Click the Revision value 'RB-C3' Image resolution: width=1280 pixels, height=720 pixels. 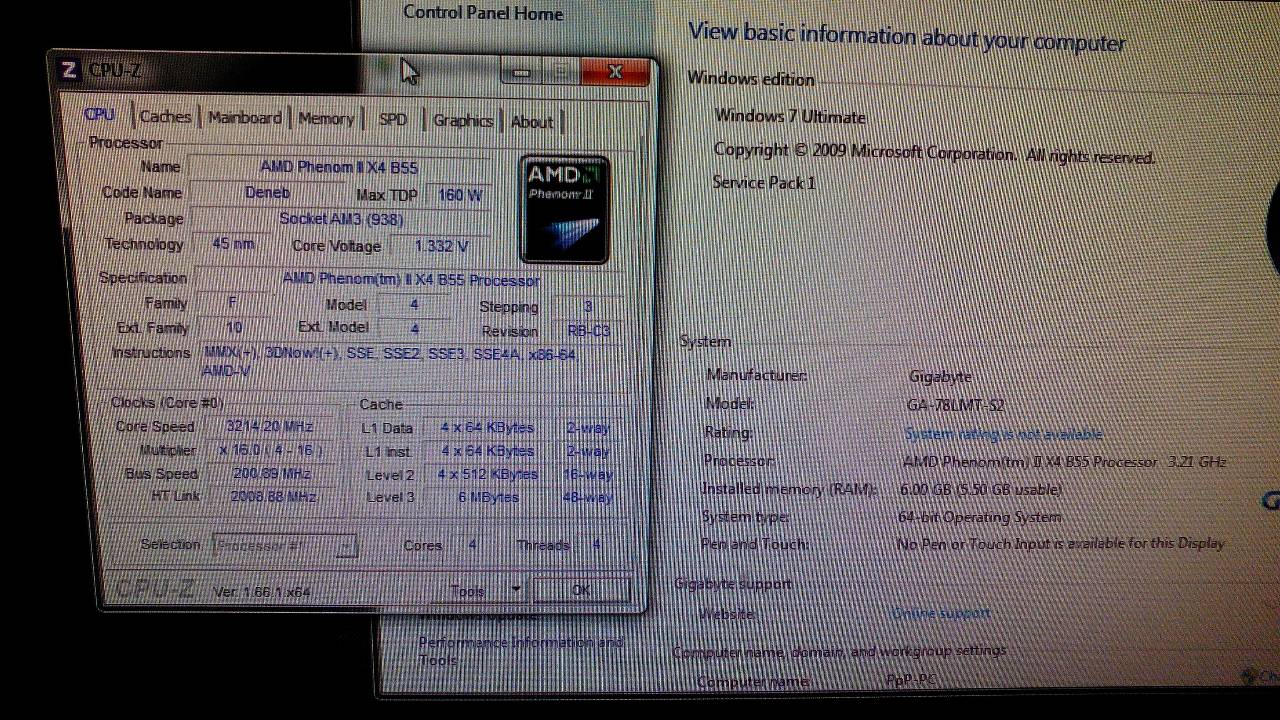pyautogui.click(x=588, y=331)
